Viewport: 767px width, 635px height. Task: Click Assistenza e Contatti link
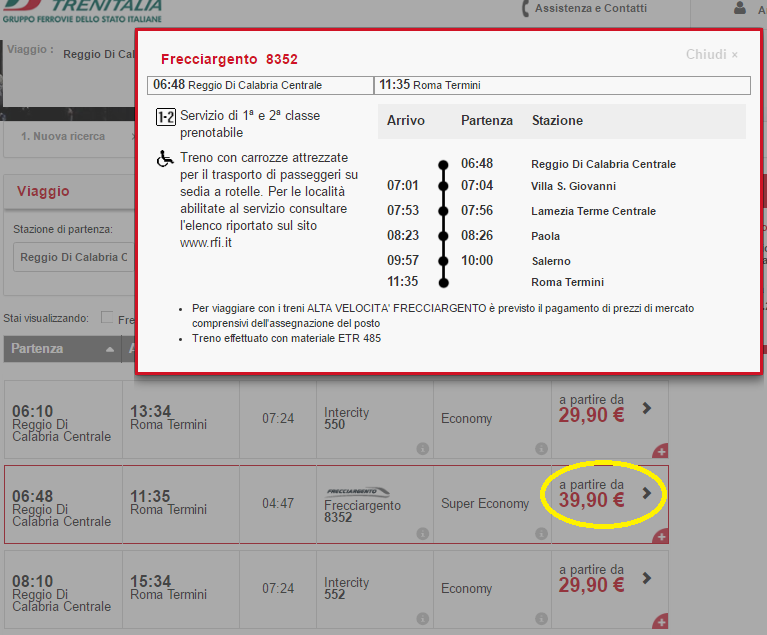click(590, 9)
